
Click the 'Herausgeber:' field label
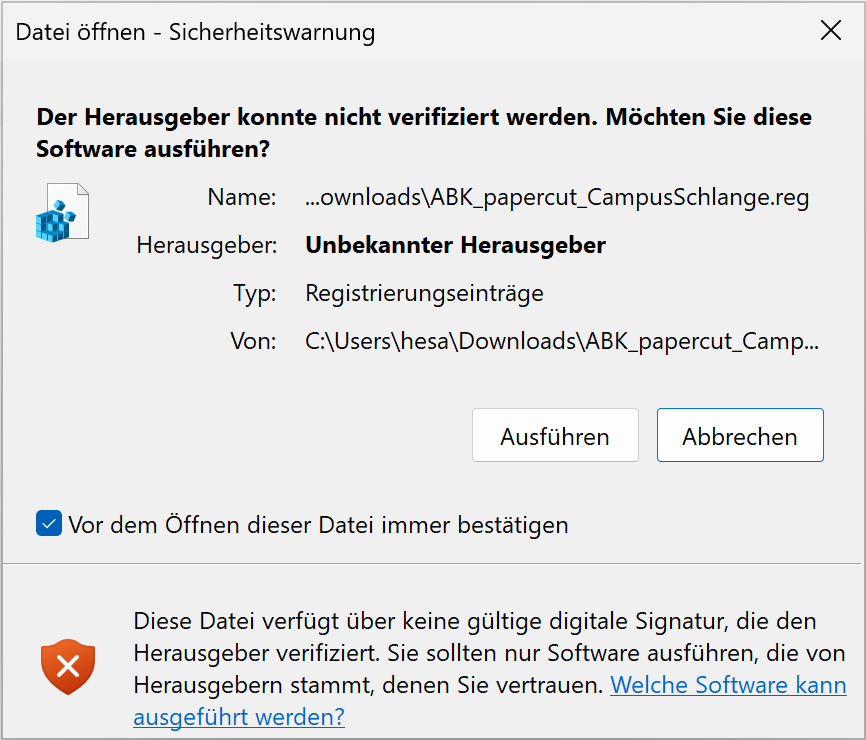(206, 245)
